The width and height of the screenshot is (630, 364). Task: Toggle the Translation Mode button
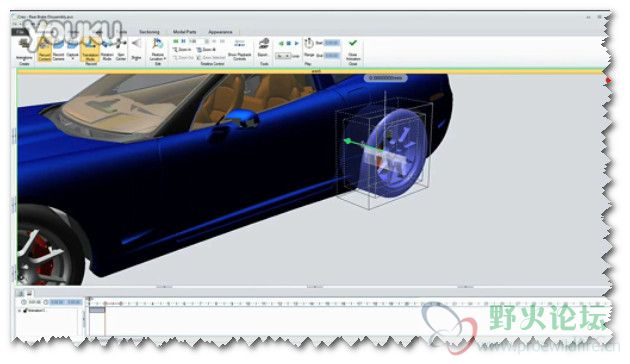pos(90,50)
